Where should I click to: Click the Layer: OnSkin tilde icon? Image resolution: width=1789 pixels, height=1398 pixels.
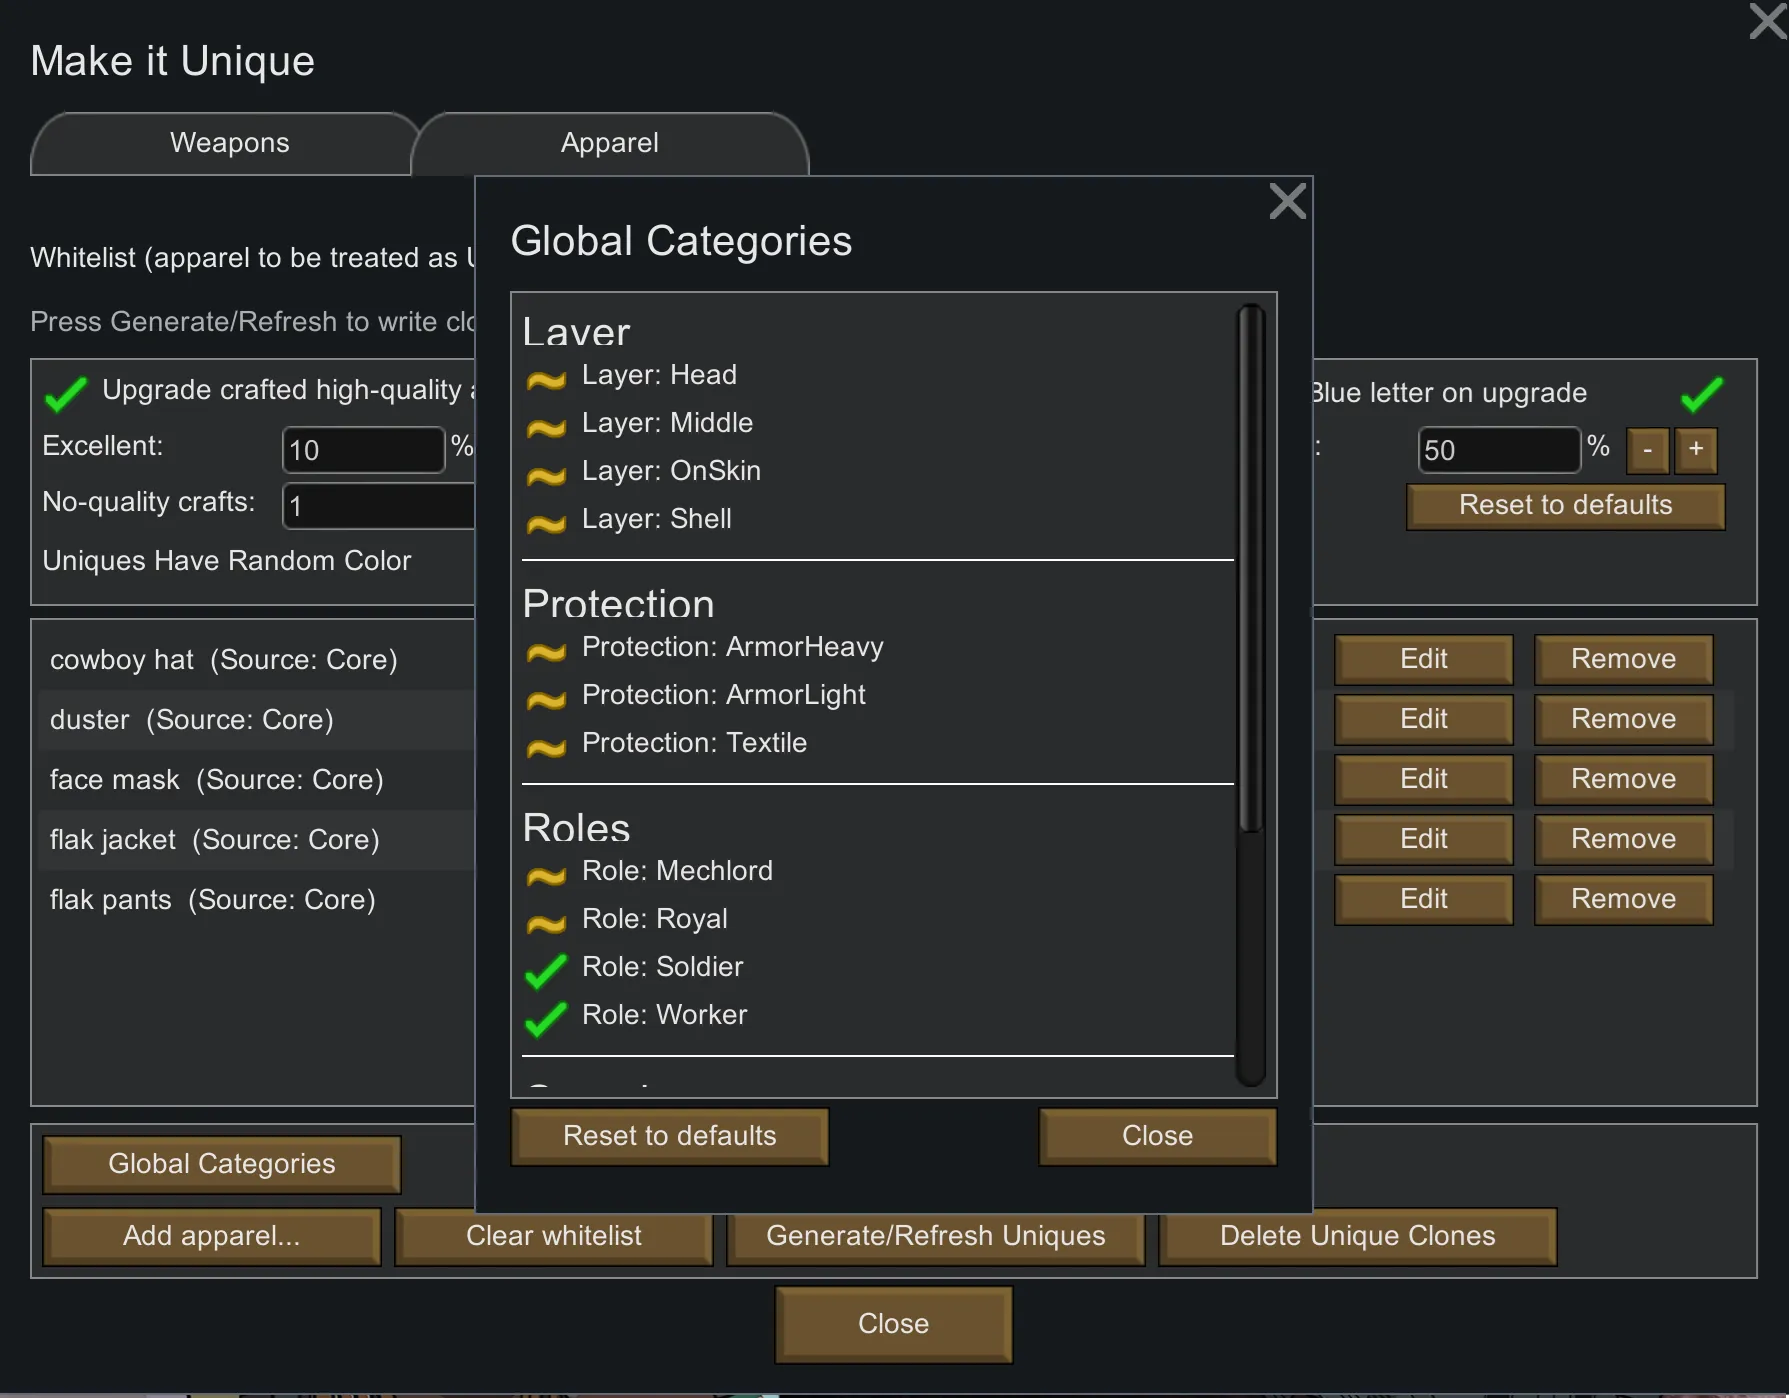point(546,475)
